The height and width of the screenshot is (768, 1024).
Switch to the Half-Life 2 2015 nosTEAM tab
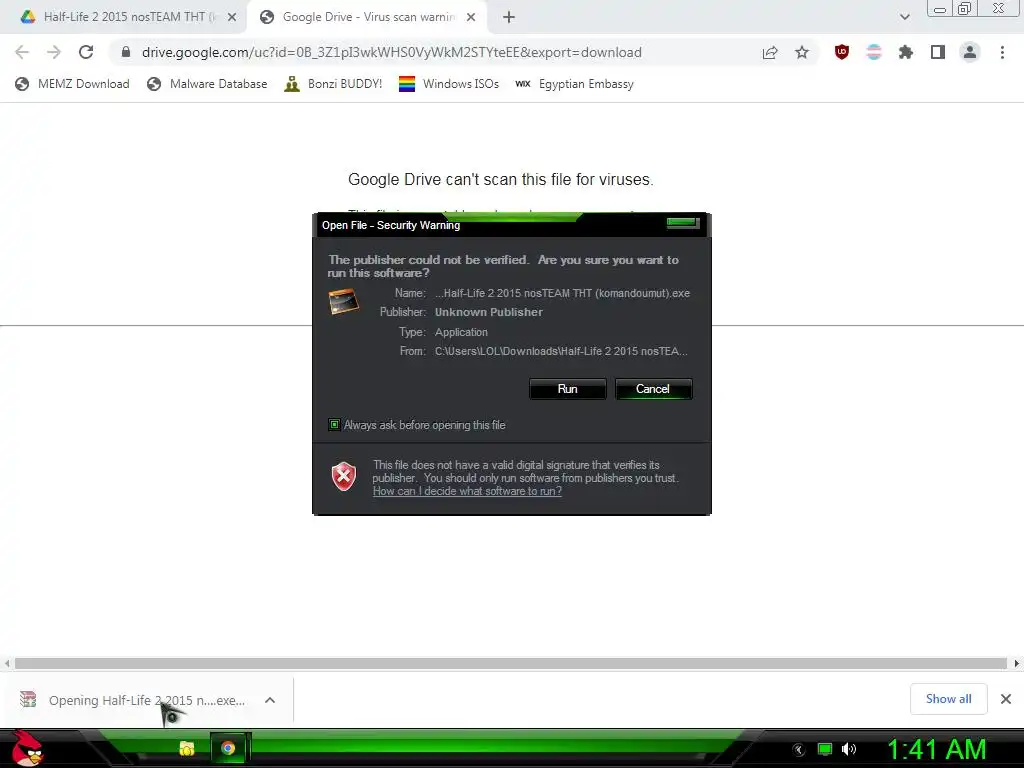130,17
